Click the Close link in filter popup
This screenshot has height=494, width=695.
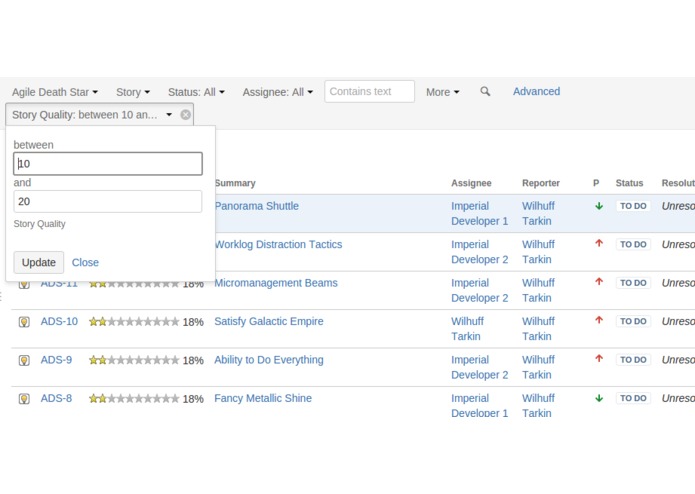point(85,263)
